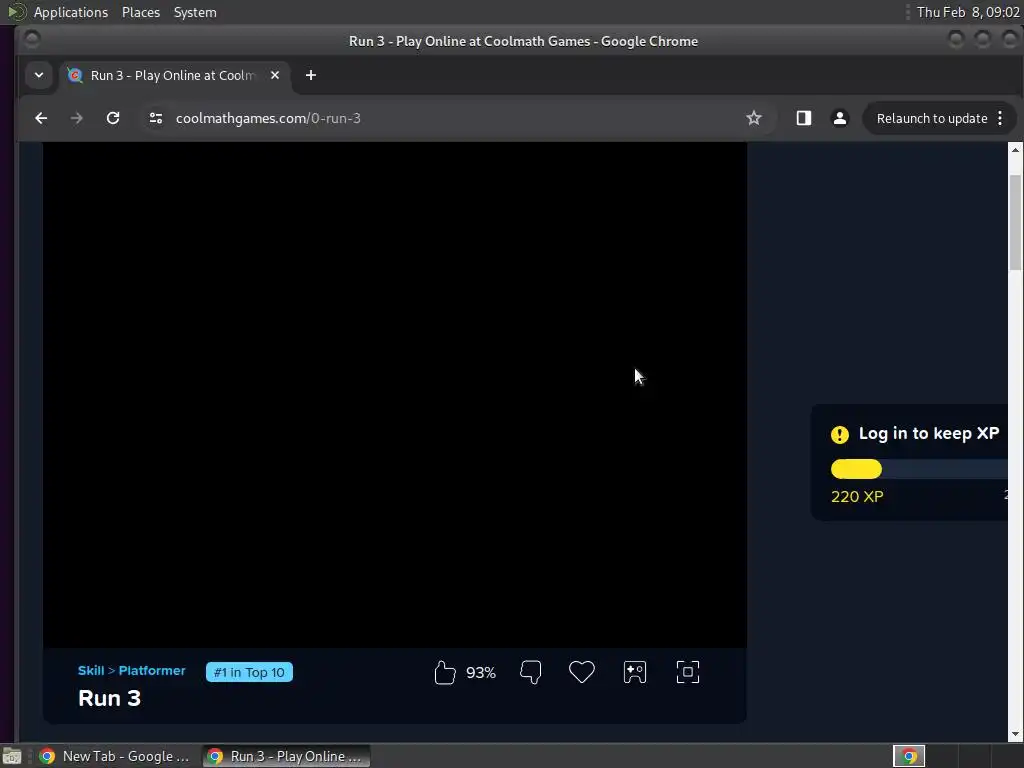Image resolution: width=1024 pixels, height=768 pixels.
Task: Open the Skill category link
Action: pyautogui.click(x=91, y=671)
